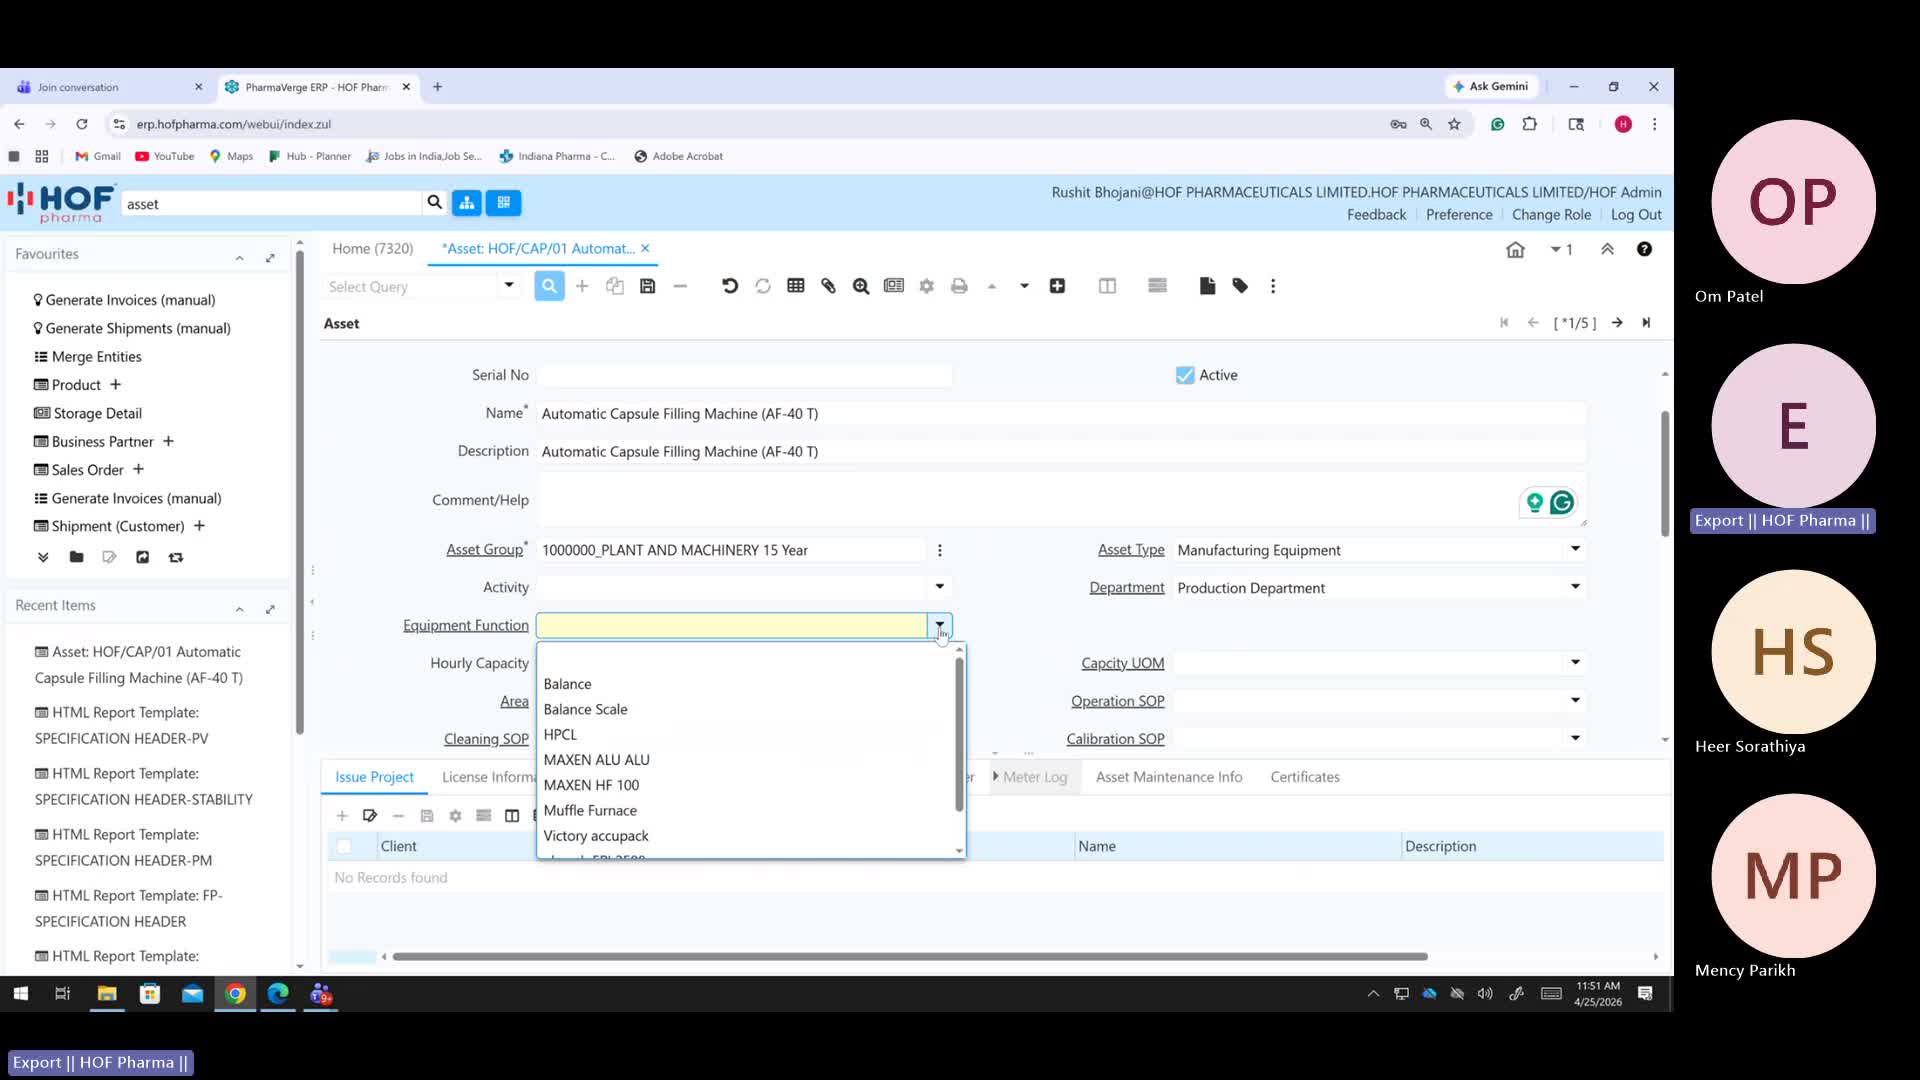The height and width of the screenshot is (1080, 1920).
Task: Click the Serial No input field
Action: click(x=744, y=375)
